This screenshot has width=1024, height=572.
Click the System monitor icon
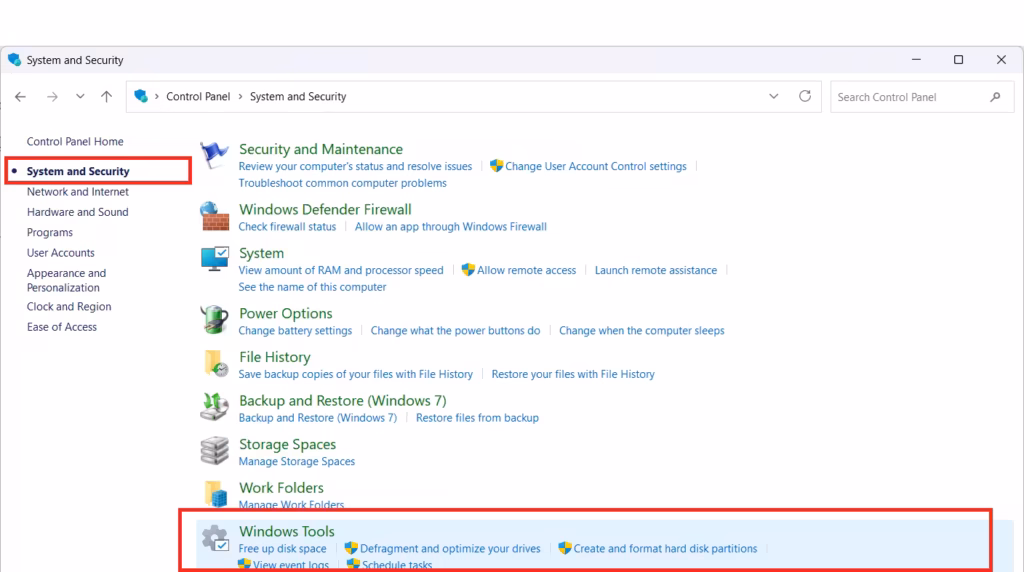(x=214, y=259)
